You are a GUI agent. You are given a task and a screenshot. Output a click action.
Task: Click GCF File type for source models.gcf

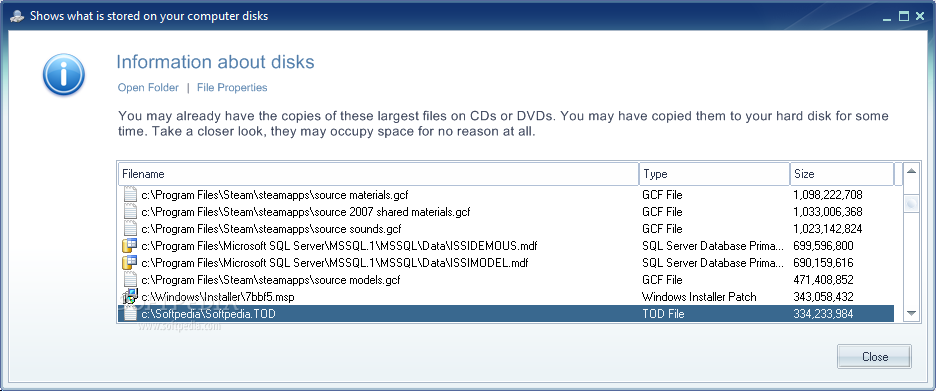click(662, 279)
